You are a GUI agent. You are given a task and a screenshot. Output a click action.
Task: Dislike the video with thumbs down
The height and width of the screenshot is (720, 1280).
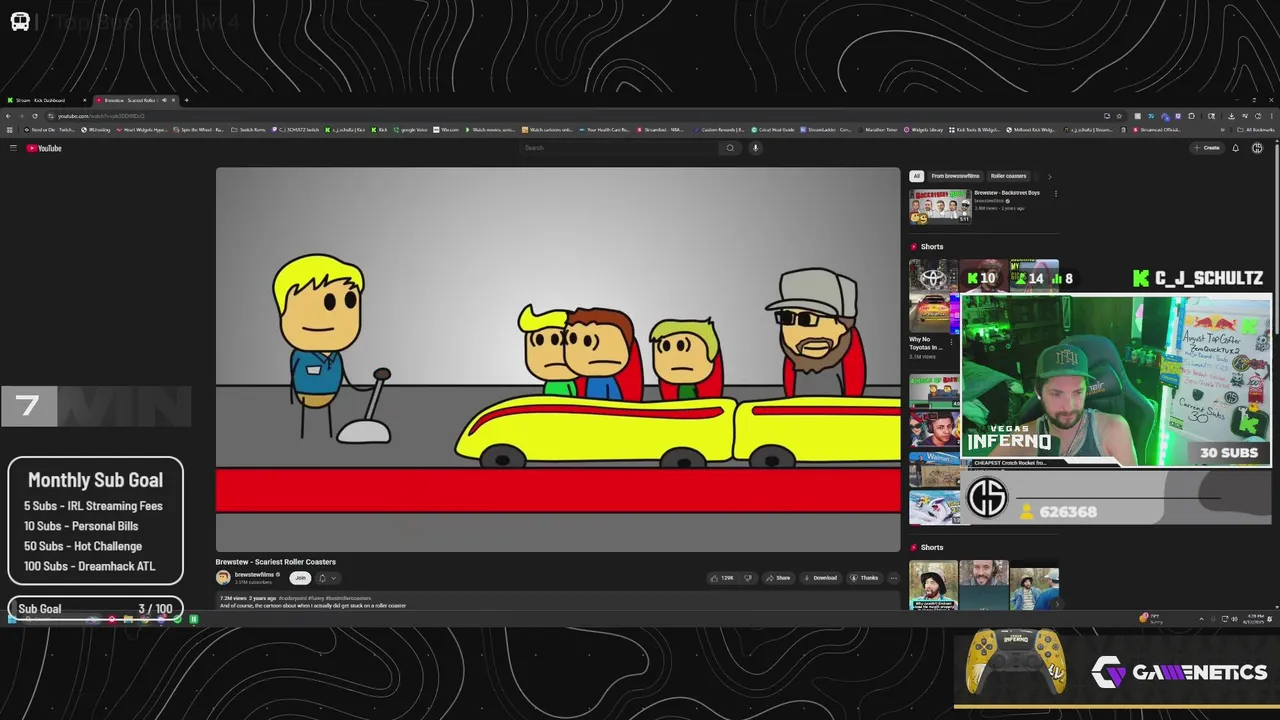coord(747,578)
